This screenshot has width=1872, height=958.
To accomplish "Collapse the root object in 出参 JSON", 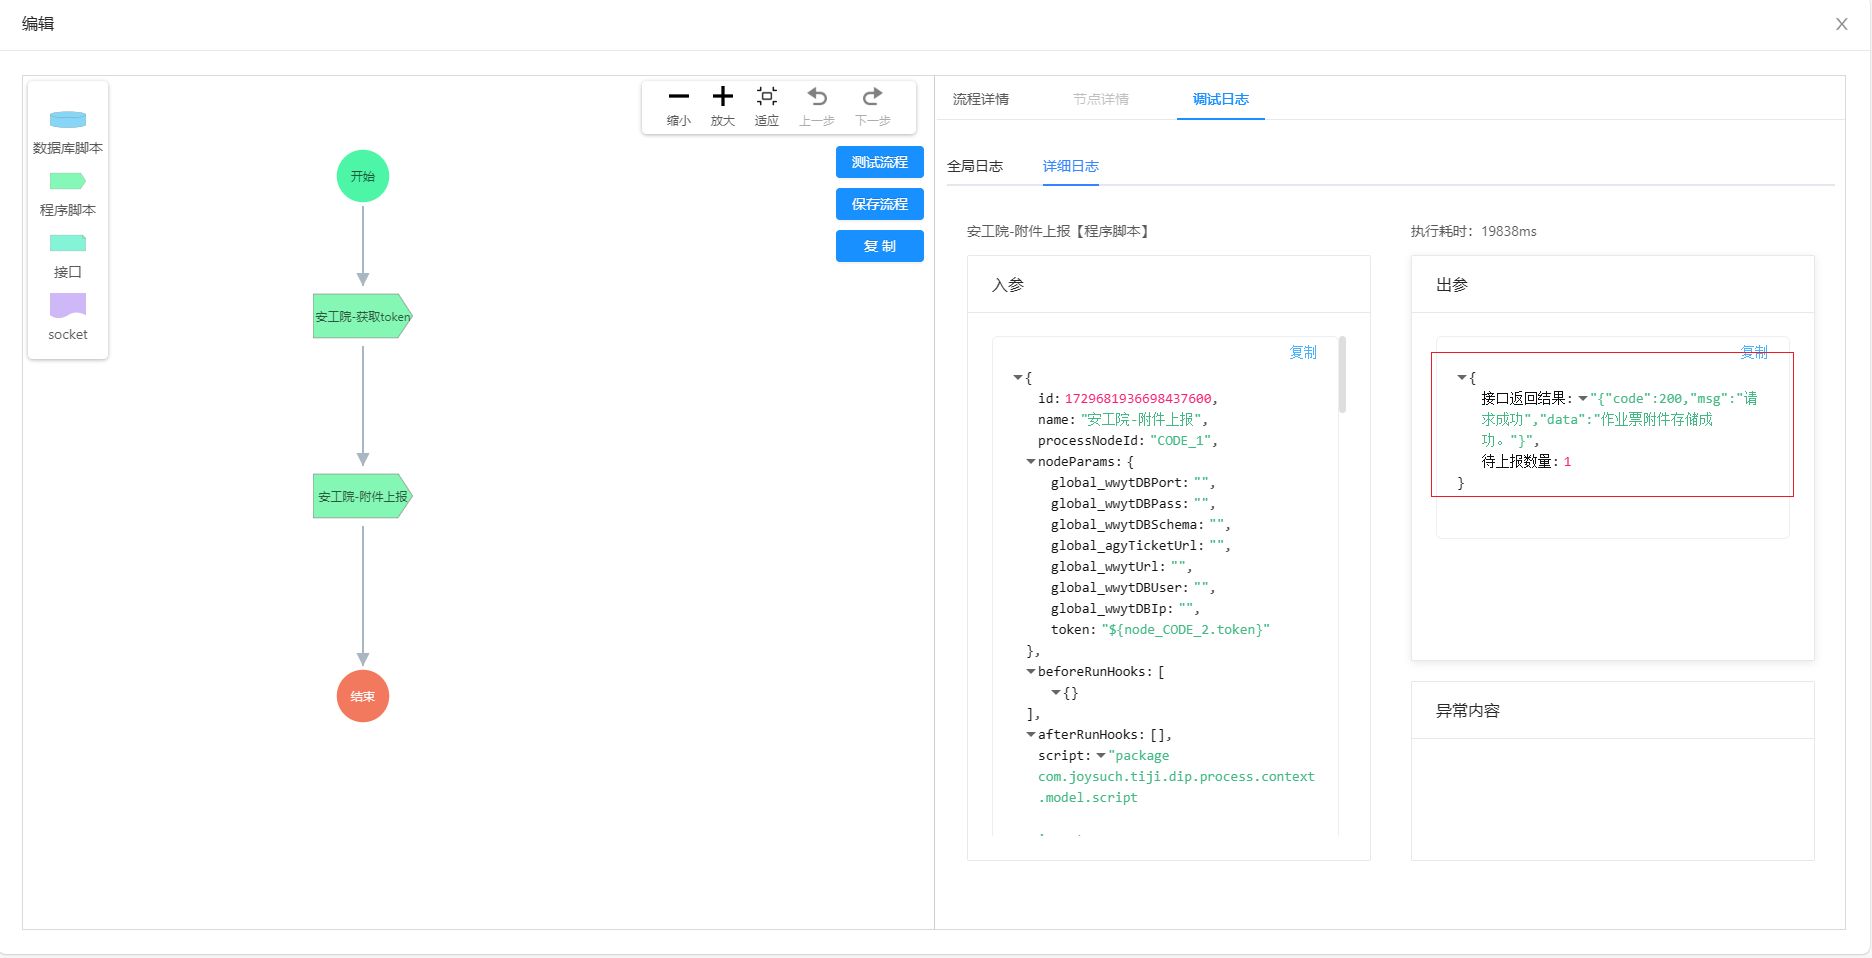I will pos(1462,378).
